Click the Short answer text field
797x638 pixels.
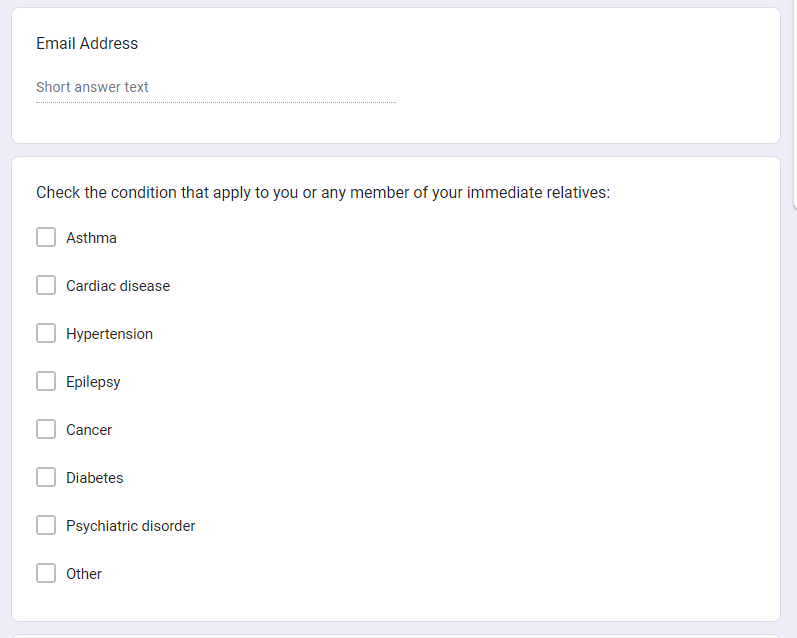tap(215, 88)
